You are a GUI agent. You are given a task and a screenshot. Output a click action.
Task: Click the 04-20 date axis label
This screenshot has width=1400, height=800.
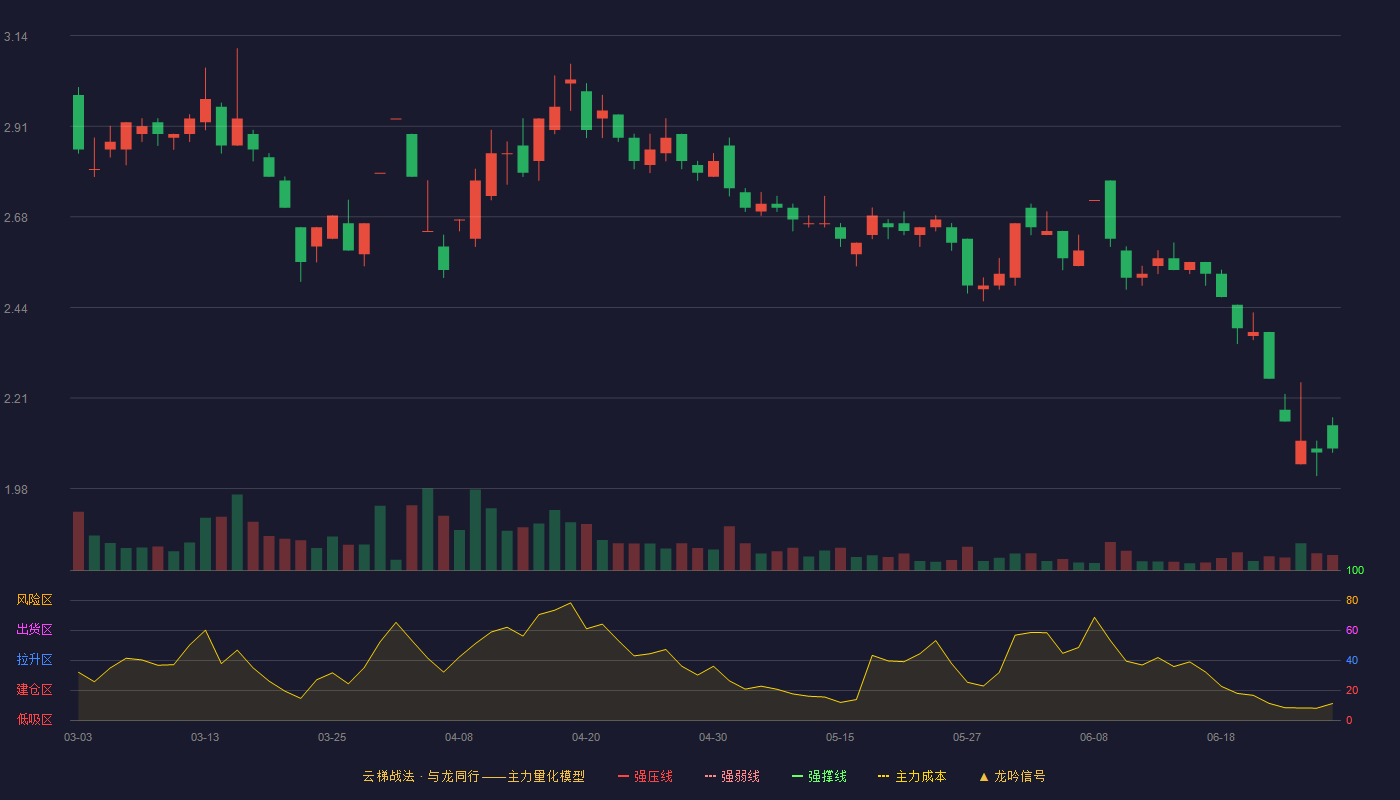(586, 737)
